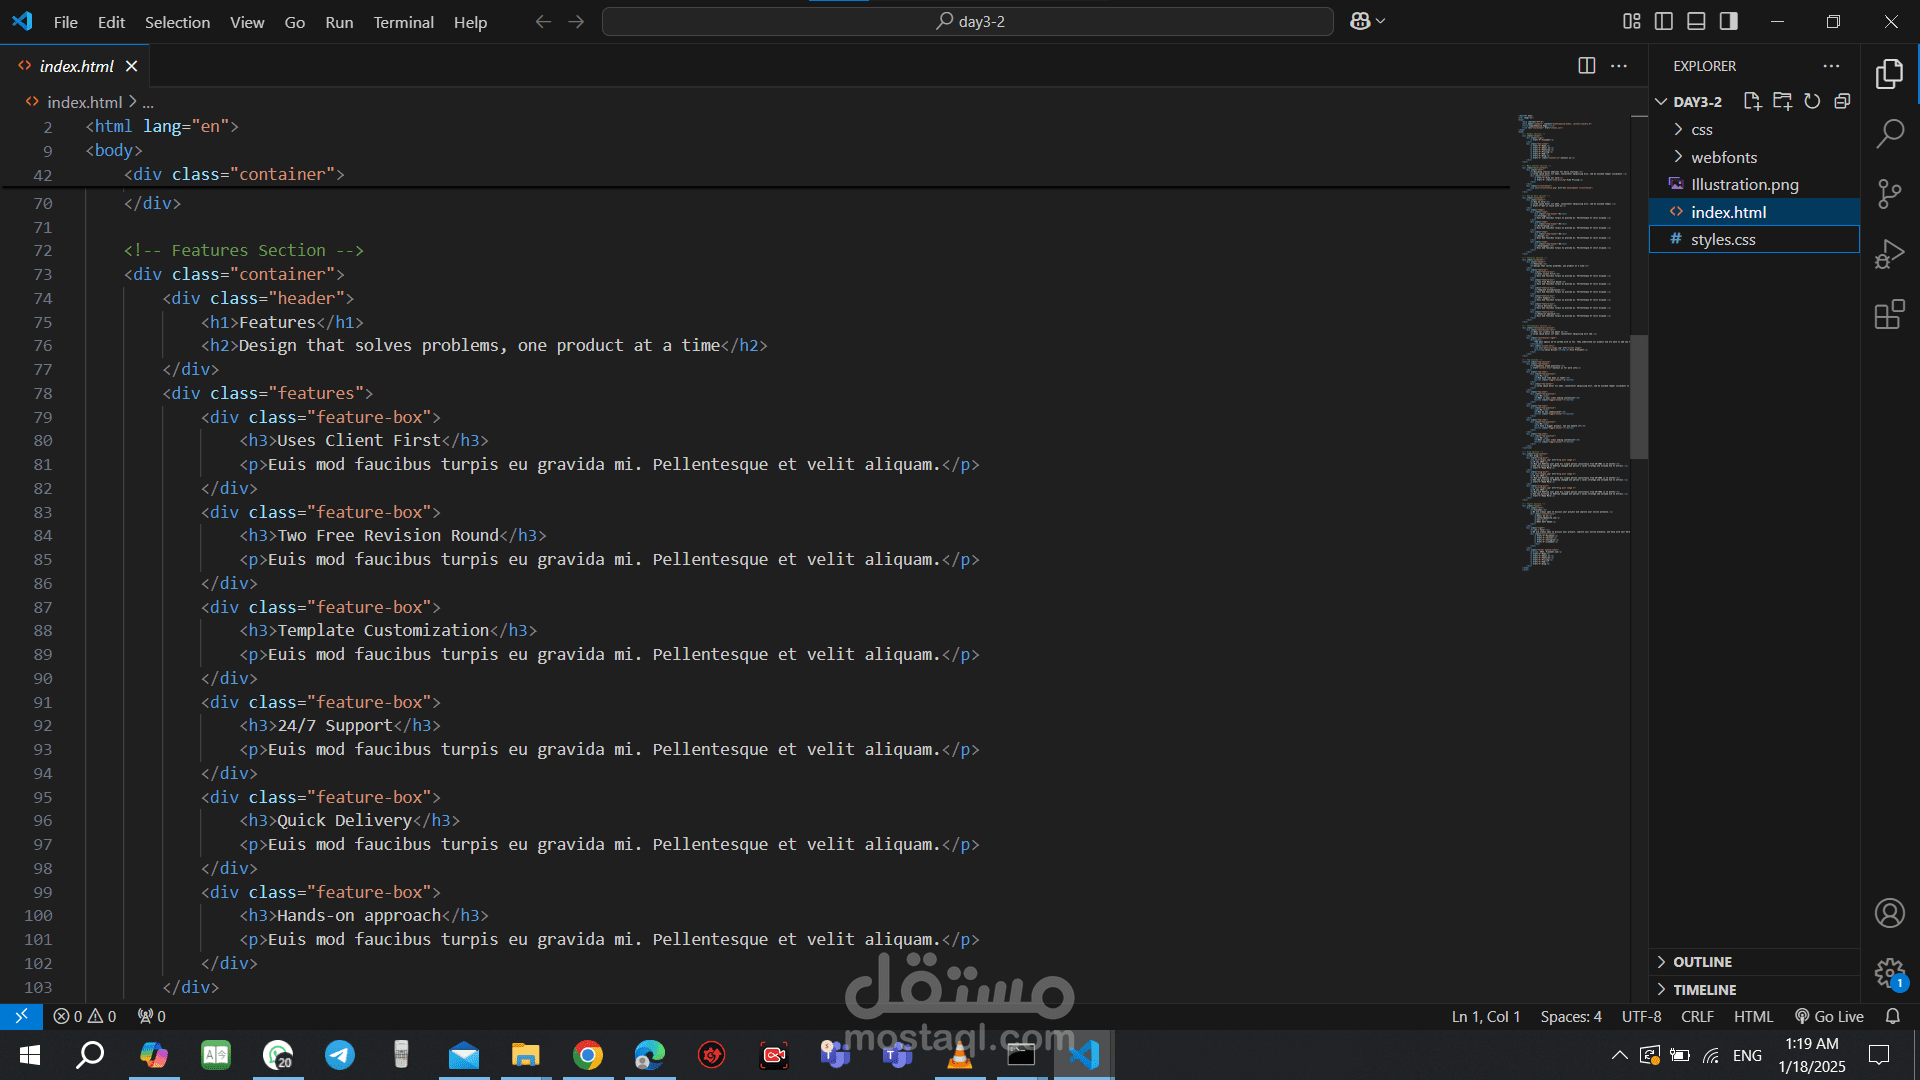Open the Run and Debug view

[1889, 254]
